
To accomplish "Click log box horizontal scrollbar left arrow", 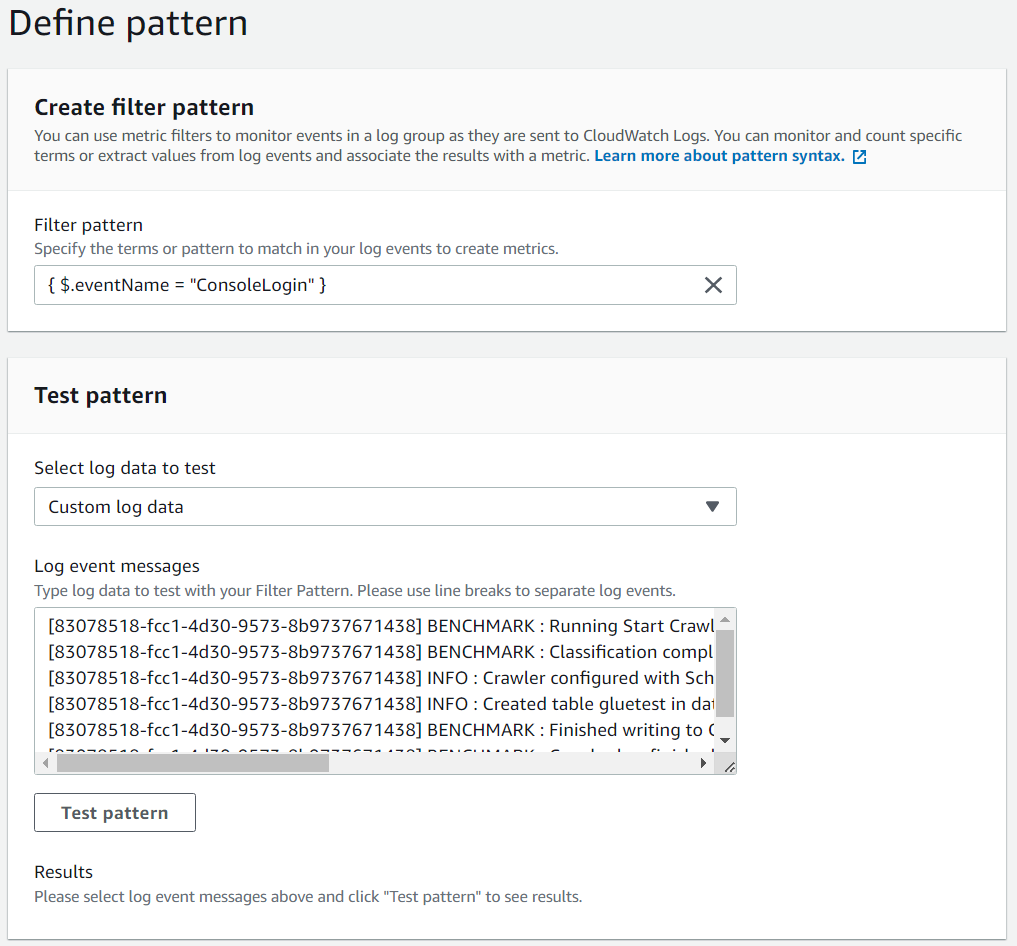I will 45,763.
